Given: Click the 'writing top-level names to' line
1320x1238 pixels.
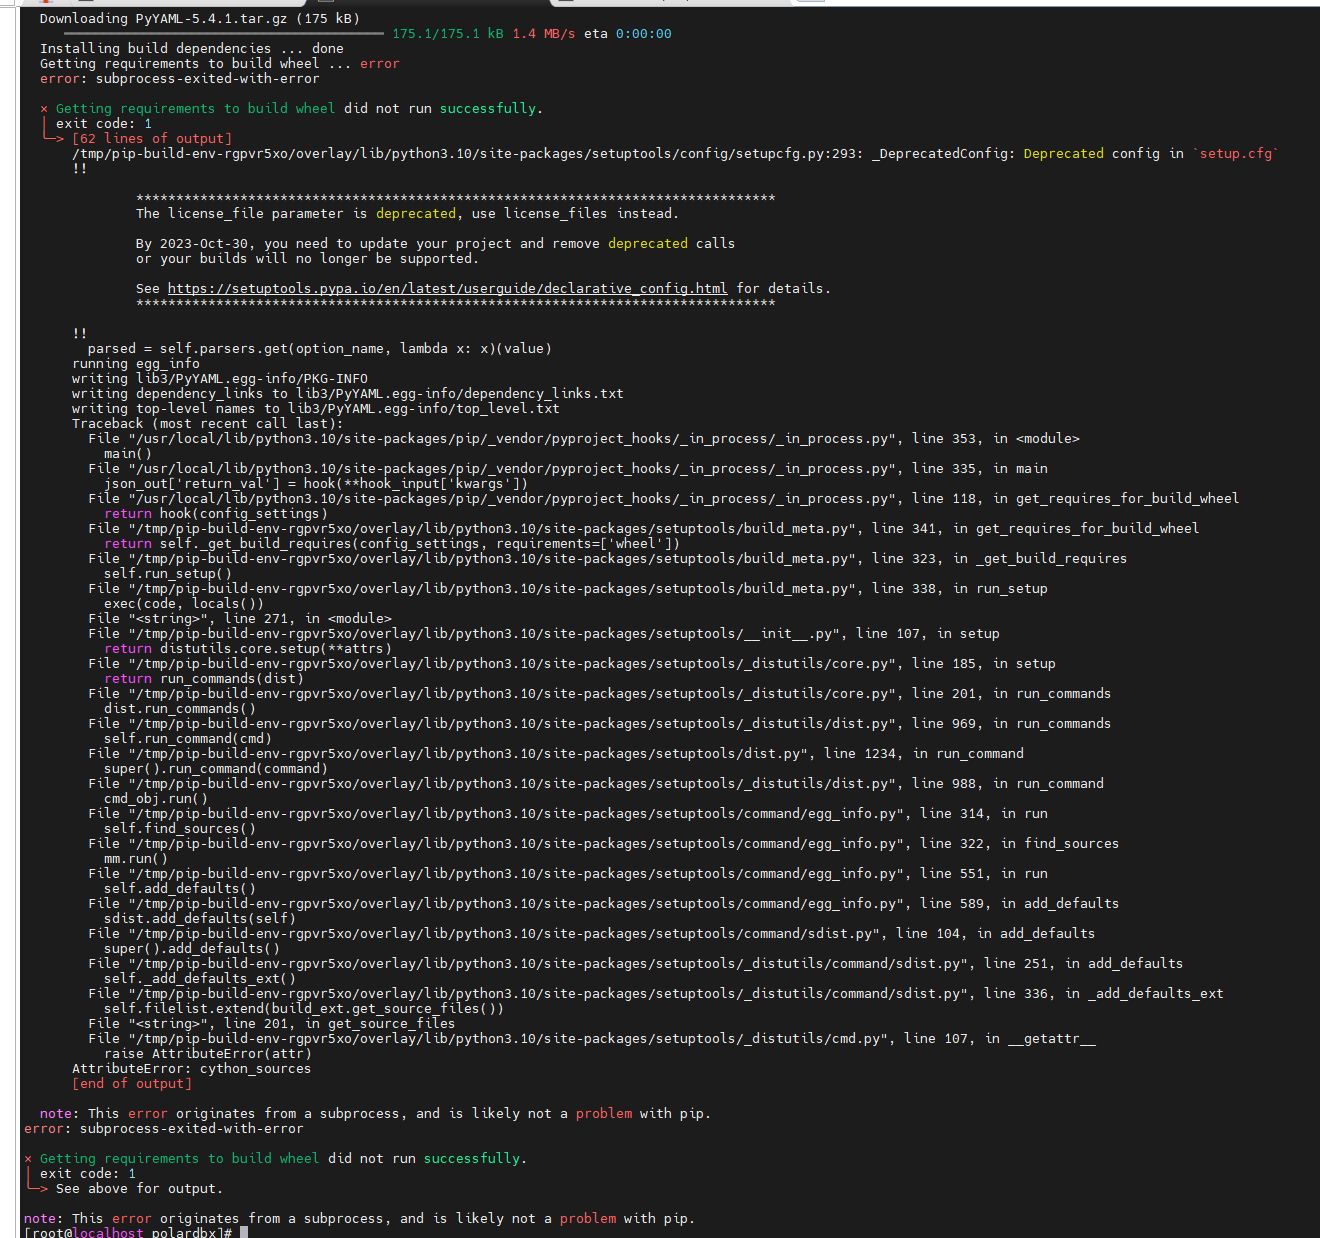Looking at the screenshot, I should point(315,409).
